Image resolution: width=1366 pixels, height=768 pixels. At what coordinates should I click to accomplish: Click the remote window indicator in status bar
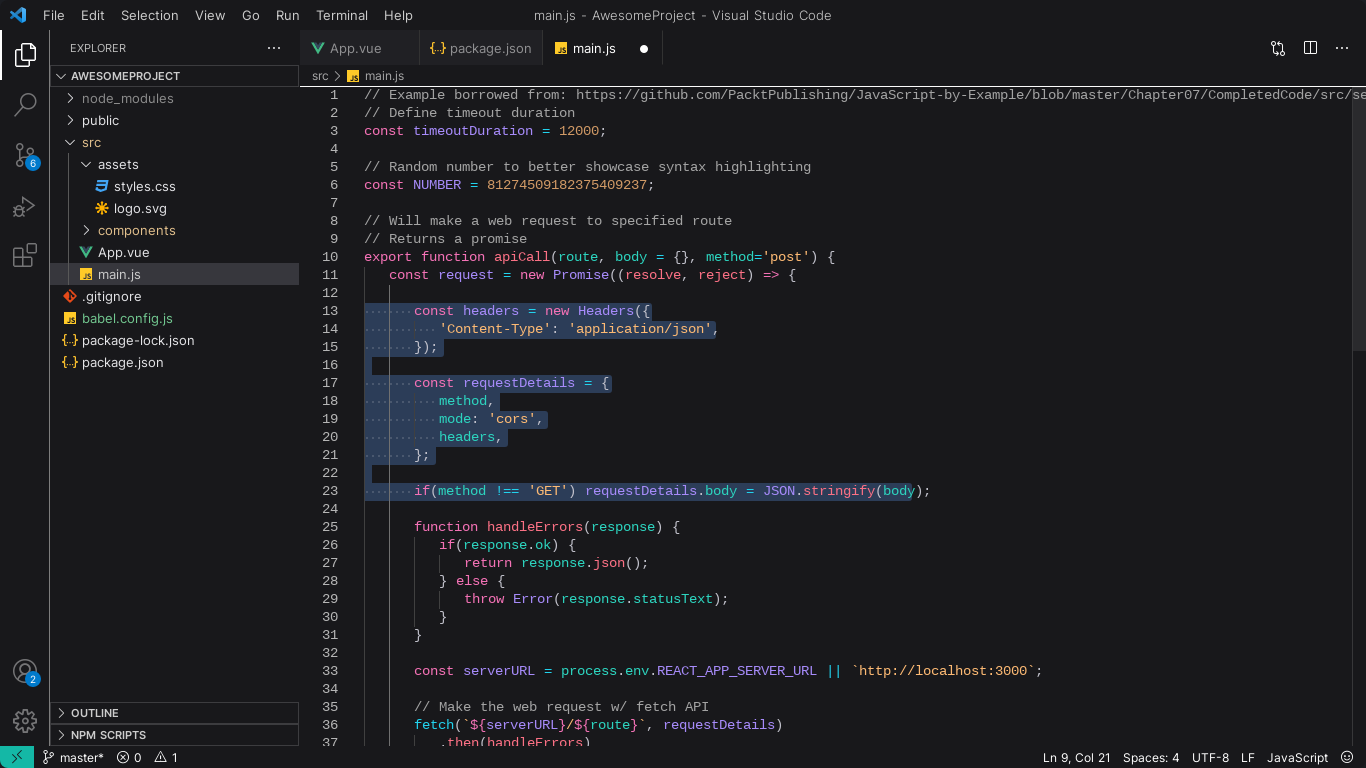[x=17, y=757]
